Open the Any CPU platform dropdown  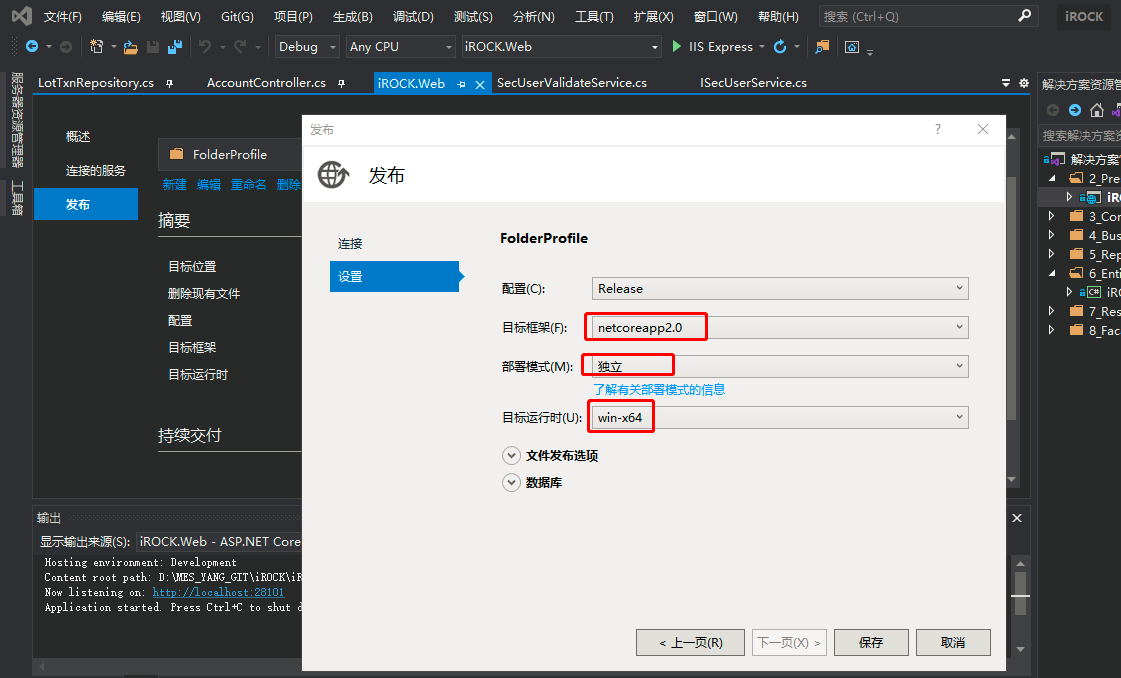tap(400, 46)
